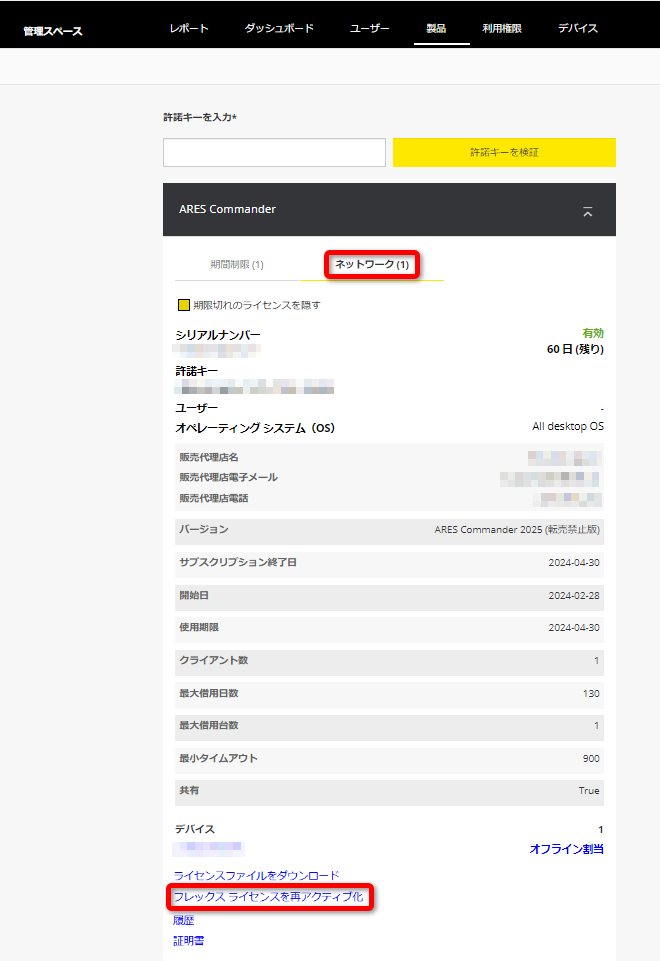The height and width of the screenshot is (961, 660).
Task: Tick the hide expired licenses checkbox
Action: coord(184,305)
